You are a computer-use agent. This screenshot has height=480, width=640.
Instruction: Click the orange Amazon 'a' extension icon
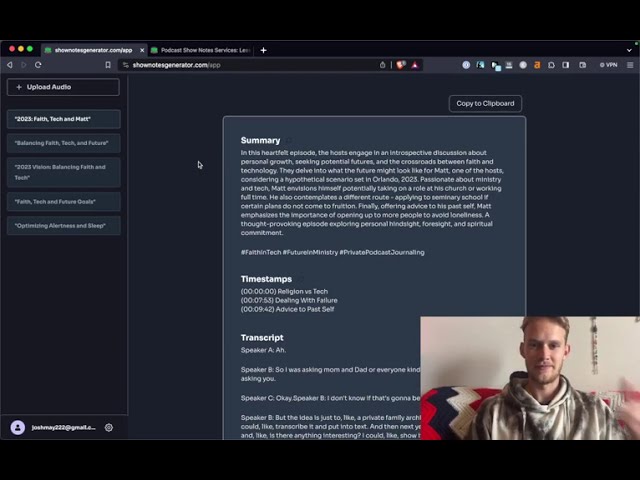537,65
